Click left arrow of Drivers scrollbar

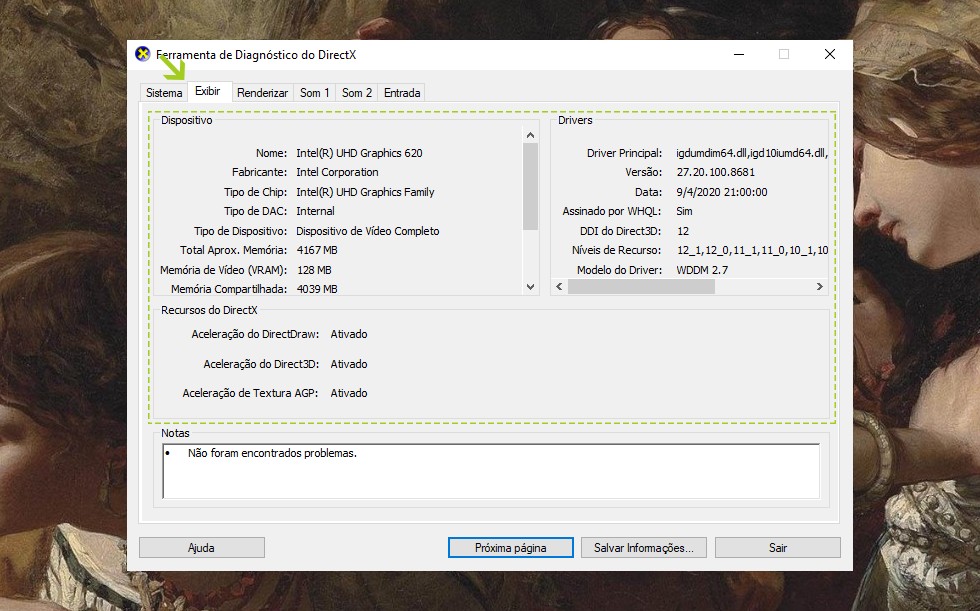tap(560, 287)
